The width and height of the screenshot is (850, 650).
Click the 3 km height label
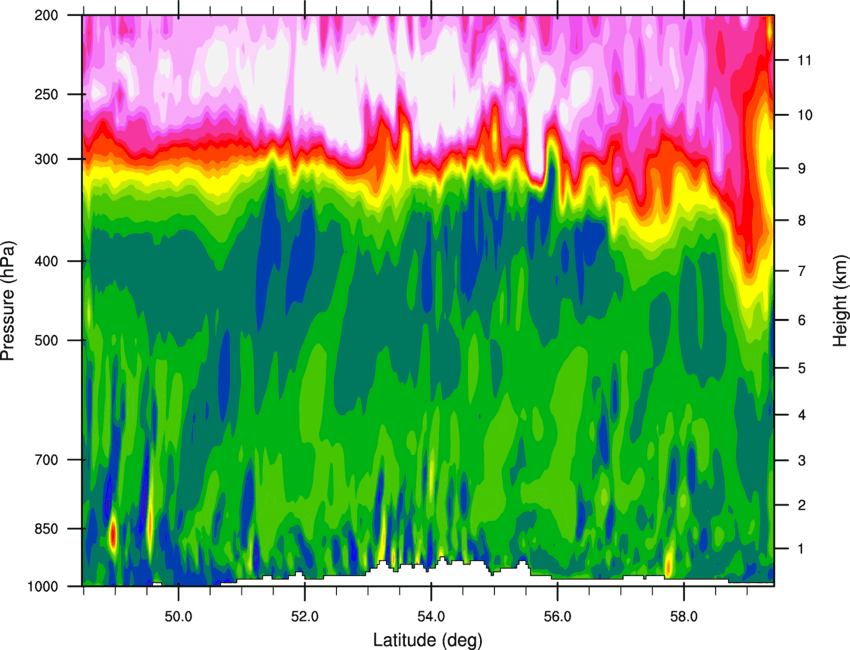[x=801, y=461]
